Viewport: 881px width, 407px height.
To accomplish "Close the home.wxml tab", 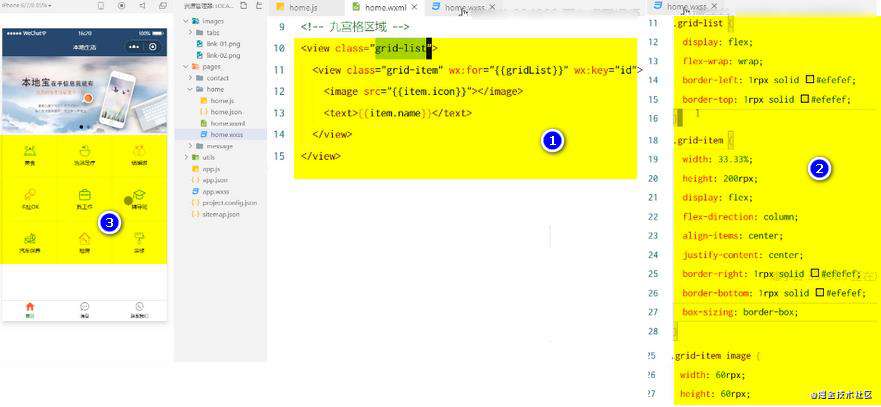I will coord(414,8).
